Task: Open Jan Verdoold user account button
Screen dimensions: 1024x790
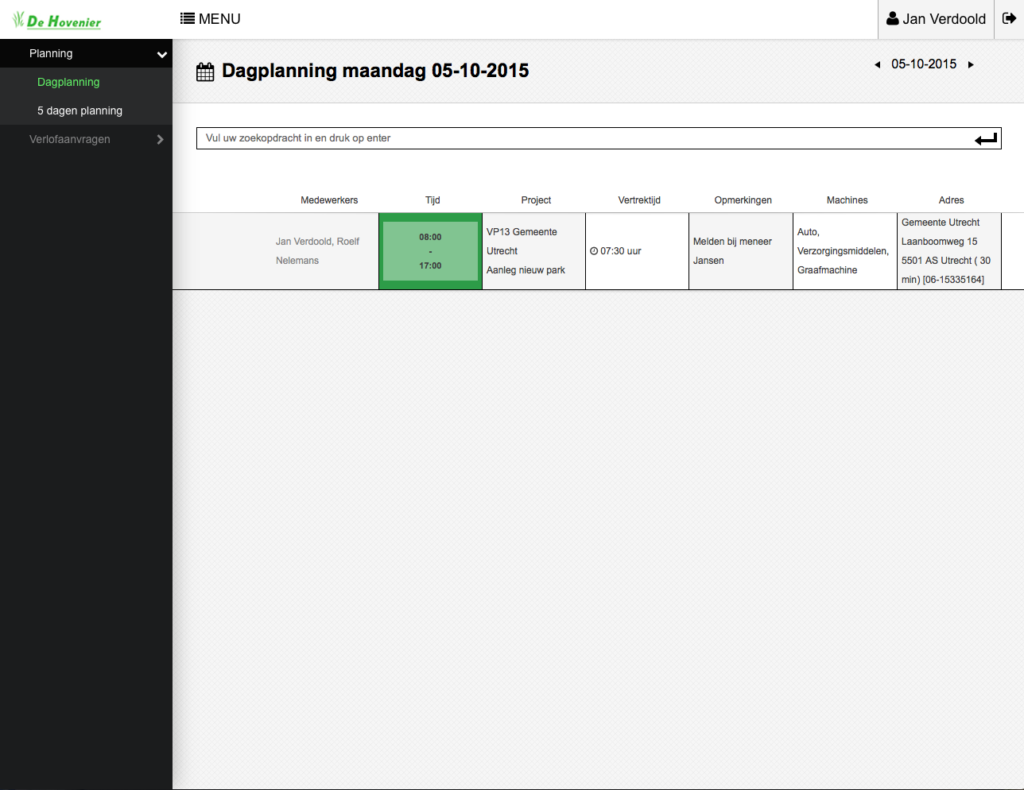Action: (x=936, y=19)
